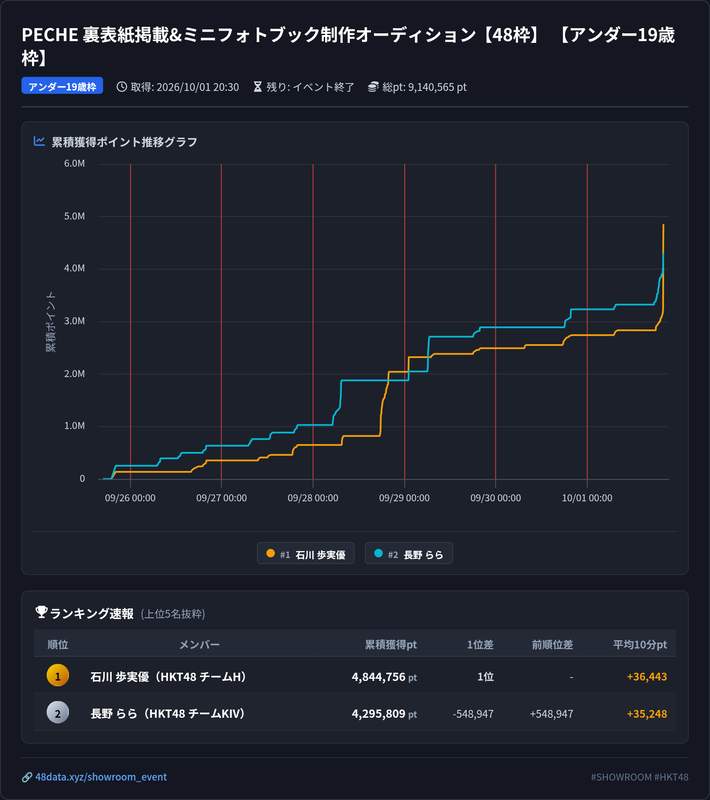Click the 10/01 00:00 axis label
Screen dimensions: 710x800
(587, 498)
